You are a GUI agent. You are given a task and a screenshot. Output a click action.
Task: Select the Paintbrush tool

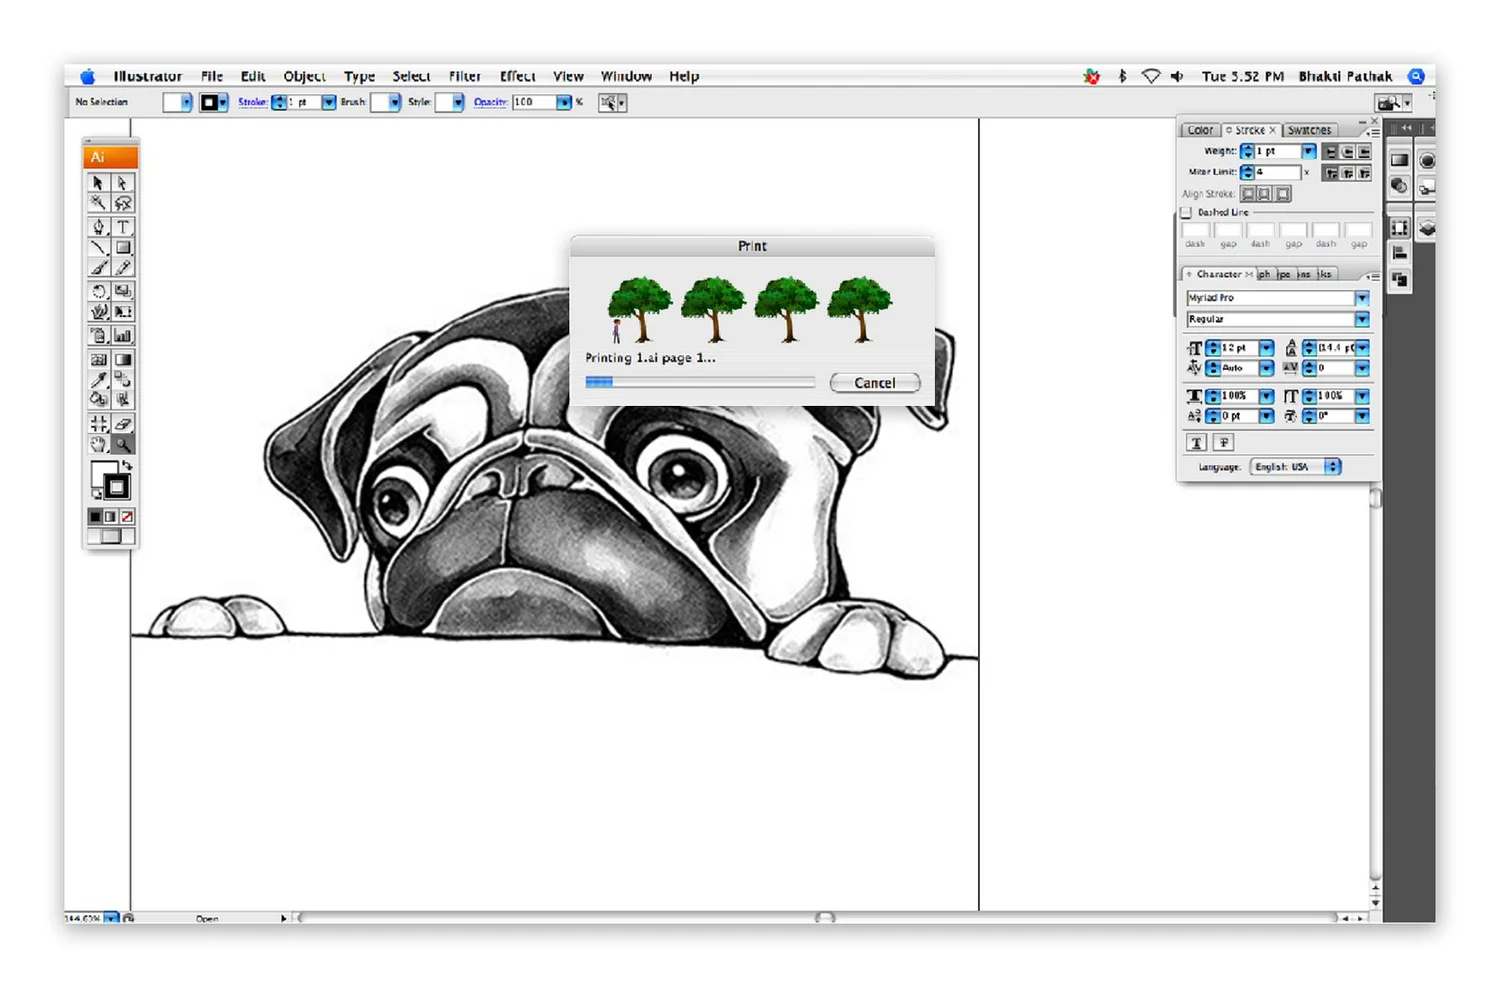point(98,267)
